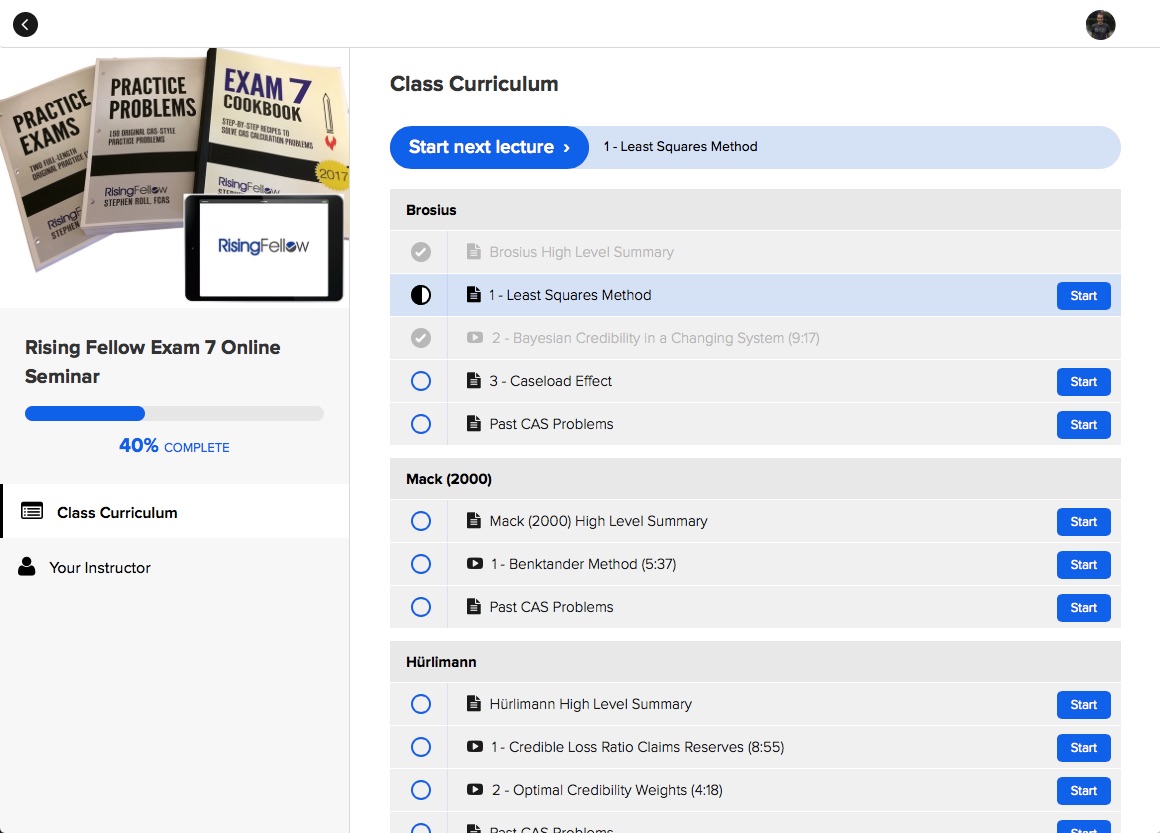Screen dimensions: 1160x833
Task: Toggle completion circle for Benktander Method
Action: pyautogui.click(x=421, y=564)
